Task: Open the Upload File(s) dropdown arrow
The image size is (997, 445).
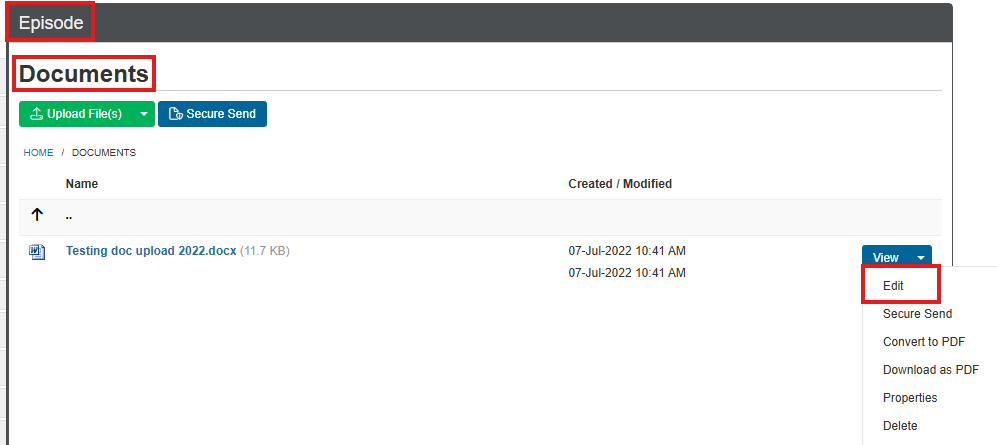Action: click(x=144, y=114)
